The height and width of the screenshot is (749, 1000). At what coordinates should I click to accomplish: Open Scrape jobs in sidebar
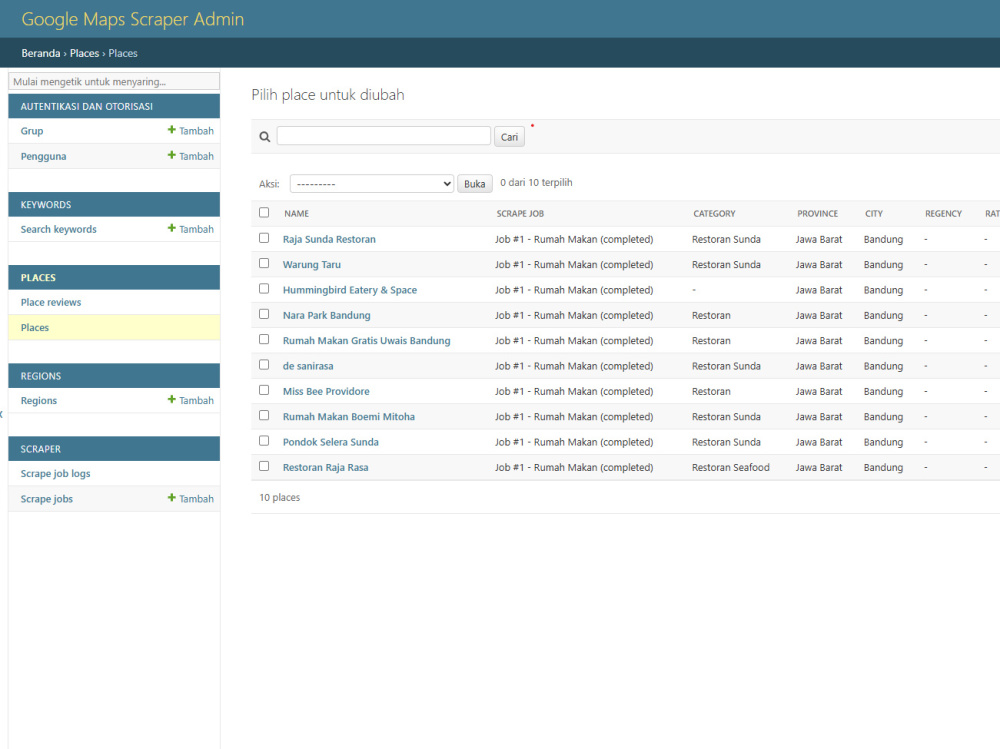47,499
